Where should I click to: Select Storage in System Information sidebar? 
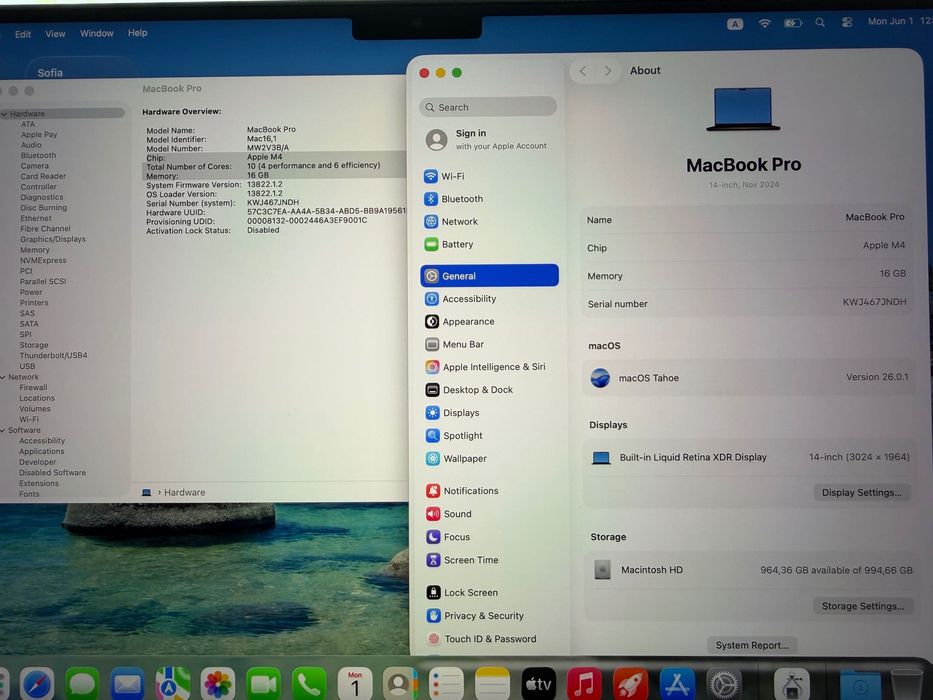pyautogui.click(x=34, y=345)
